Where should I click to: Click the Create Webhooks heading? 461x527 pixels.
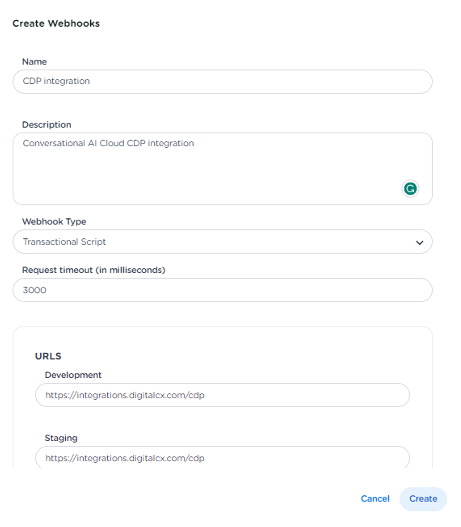click(x=56, y=24)
